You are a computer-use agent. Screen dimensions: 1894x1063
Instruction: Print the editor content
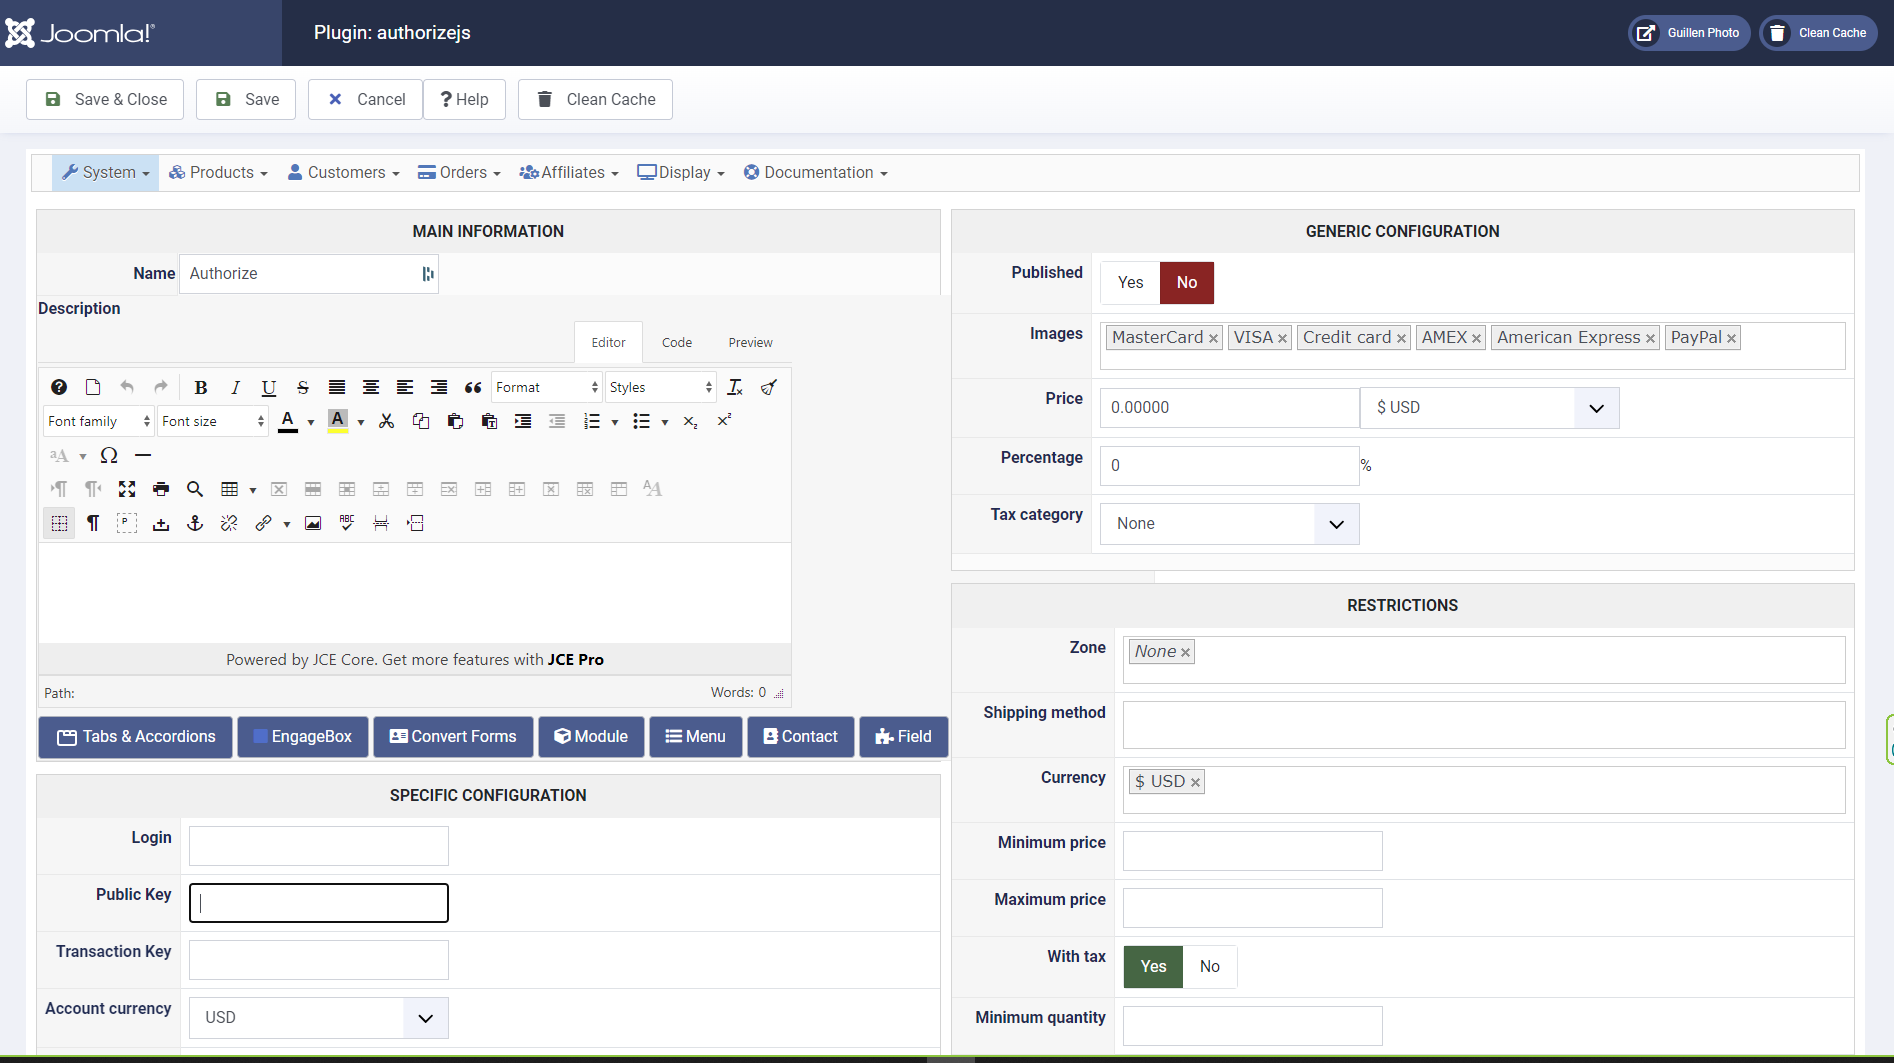(x=161, y=490)
